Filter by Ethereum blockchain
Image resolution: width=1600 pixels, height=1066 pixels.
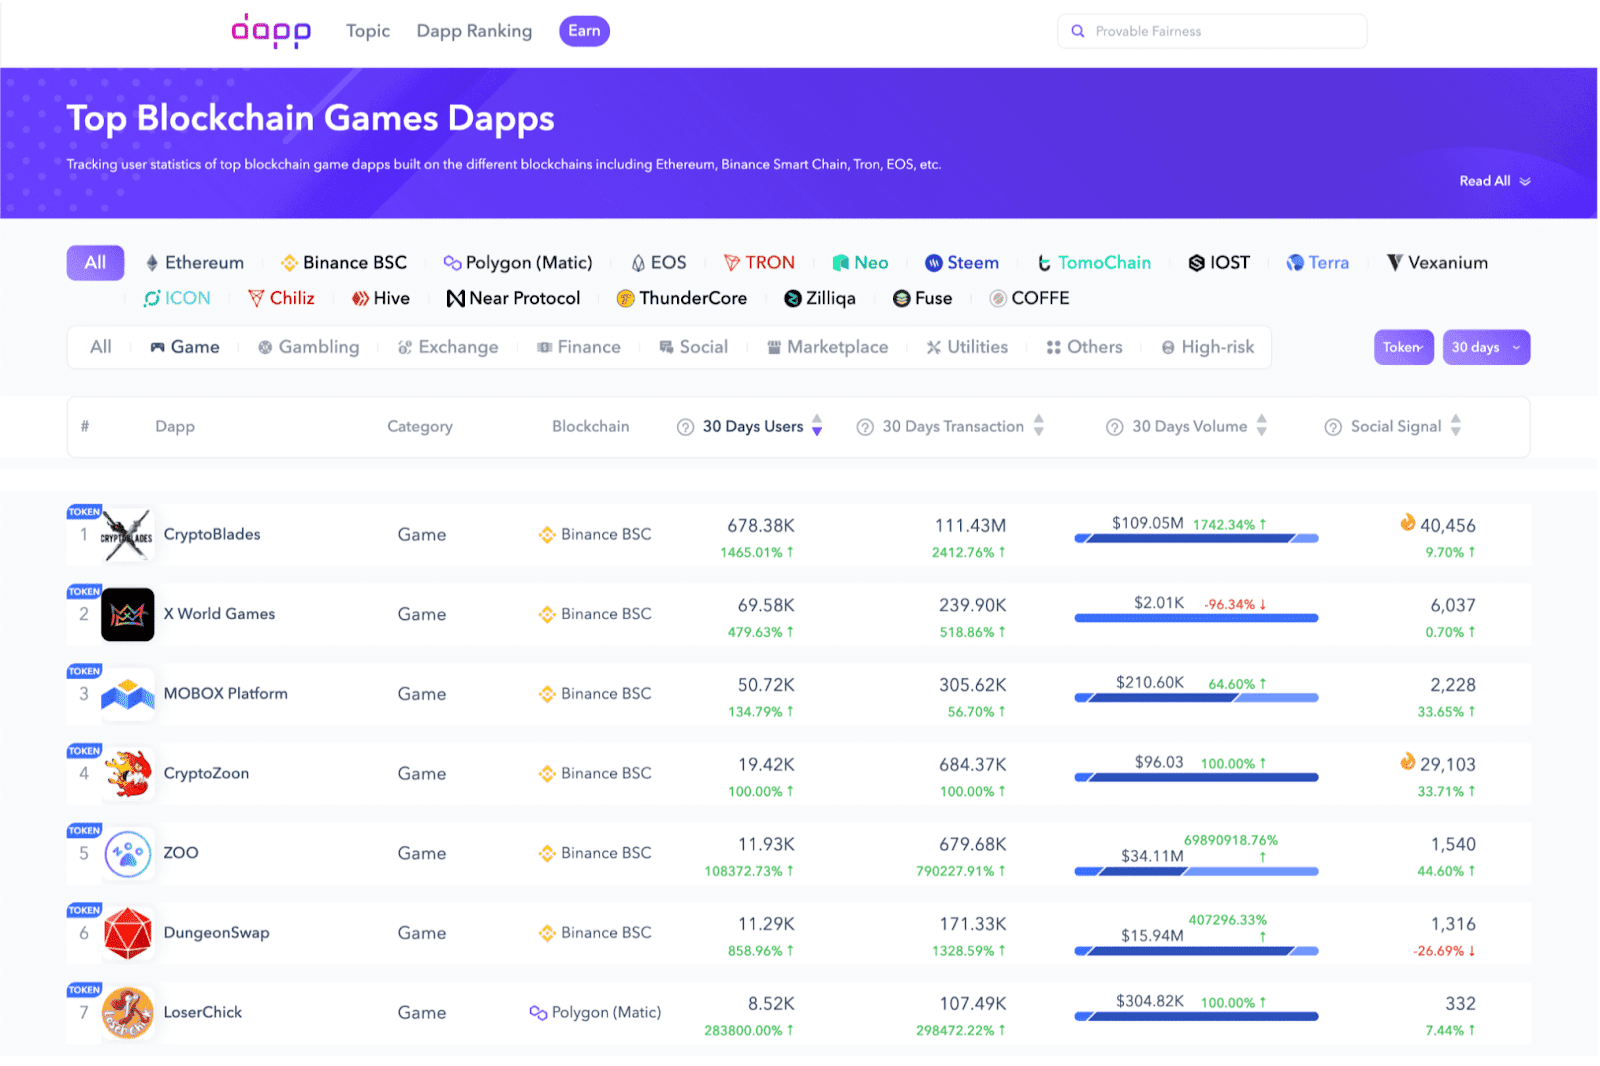(194, 263)
